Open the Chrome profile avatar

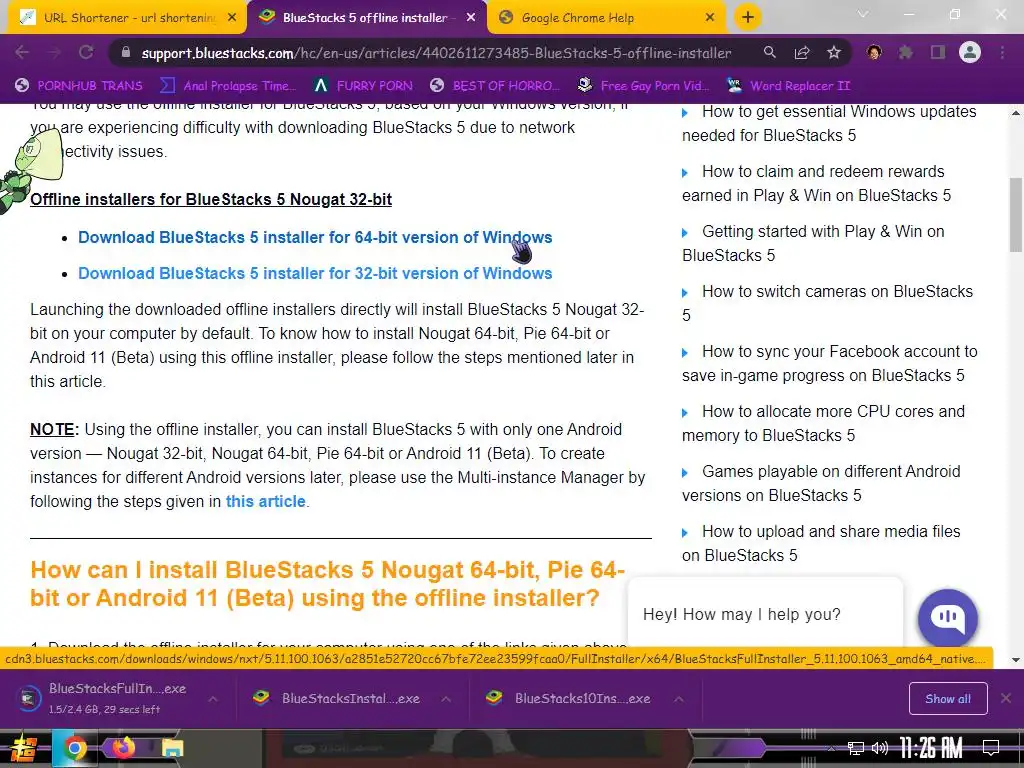click(x=970, y=52)
